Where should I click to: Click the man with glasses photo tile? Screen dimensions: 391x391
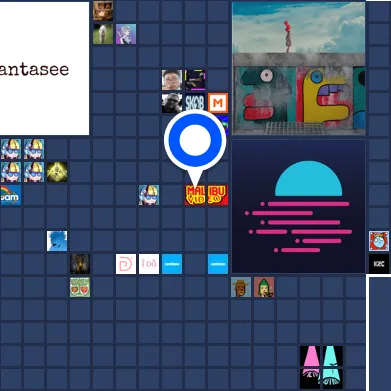click(x=172, y=80)
